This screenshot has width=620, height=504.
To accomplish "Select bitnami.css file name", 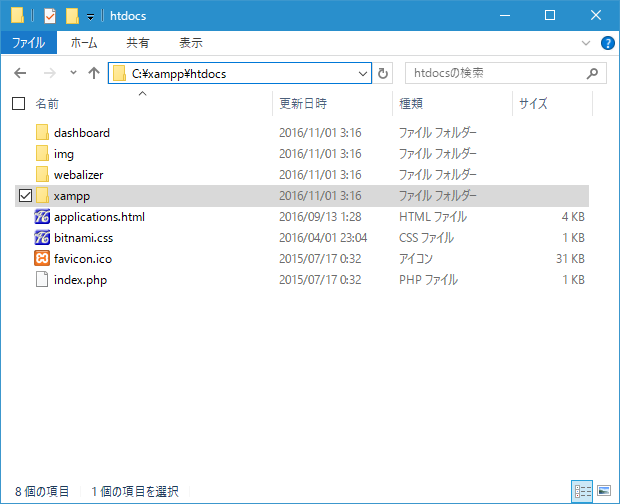I will [x=83, y=238].
